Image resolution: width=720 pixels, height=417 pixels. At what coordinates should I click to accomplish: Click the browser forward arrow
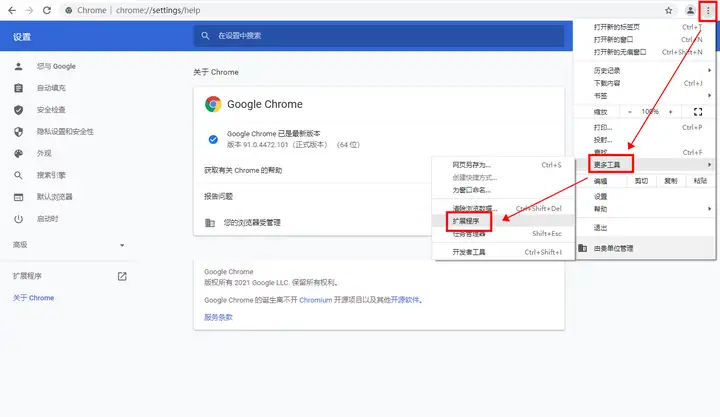[29, 10]
